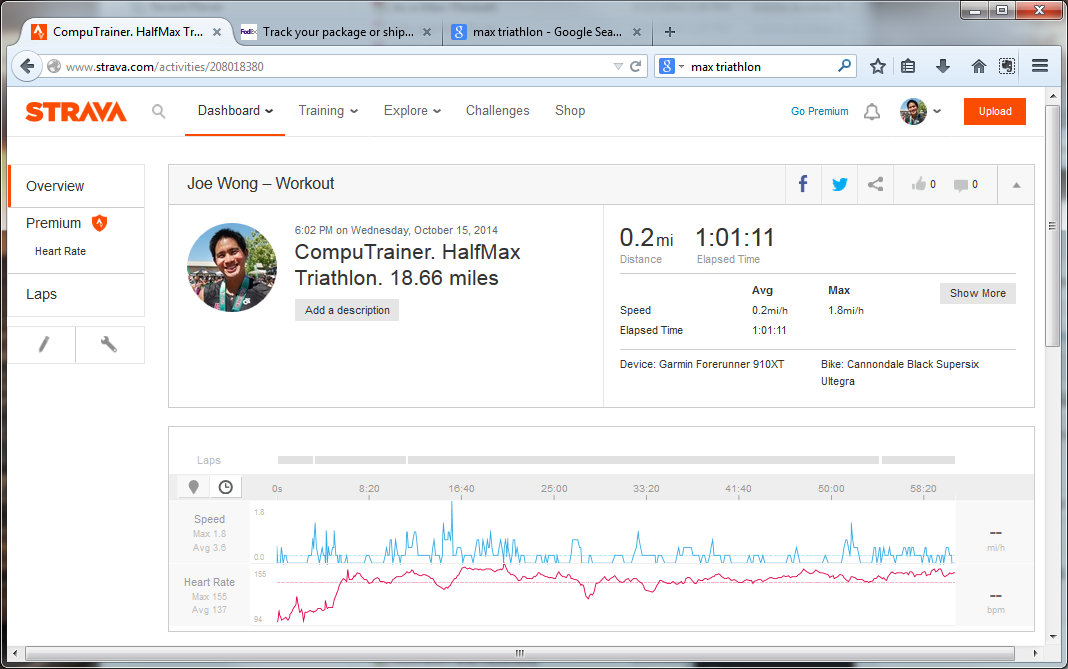Viewport: 1068px width, 669px height.
Task: Edit the activity with the pencil icon
Action: (x=42, y=345)
